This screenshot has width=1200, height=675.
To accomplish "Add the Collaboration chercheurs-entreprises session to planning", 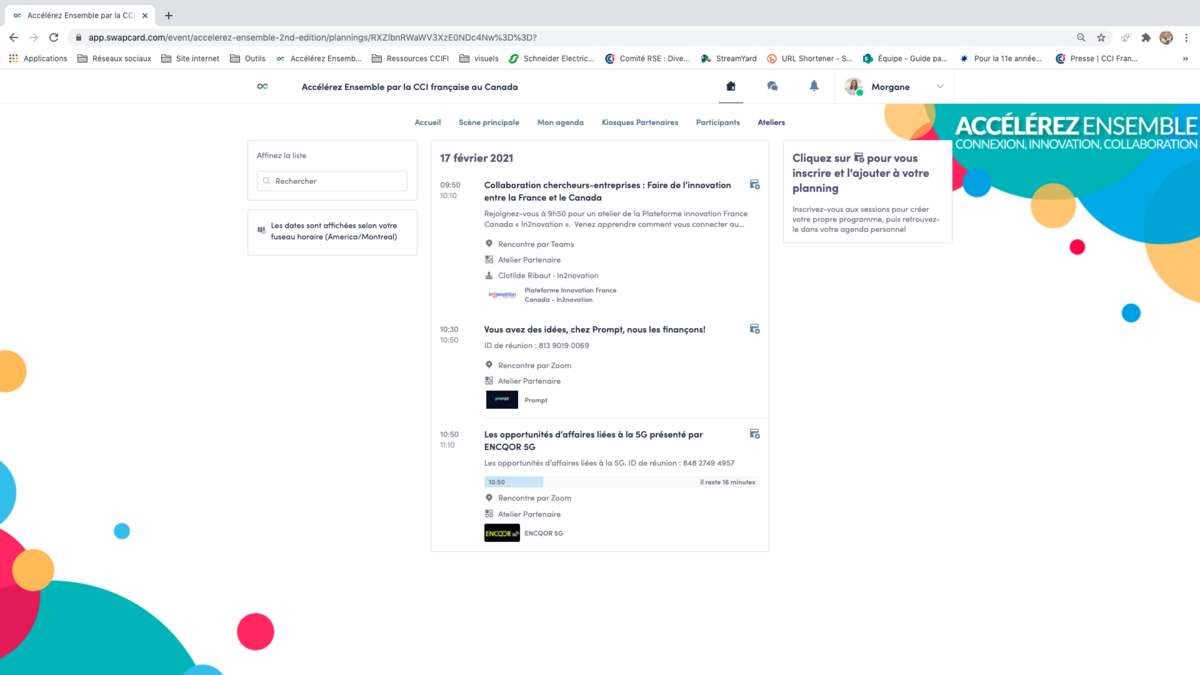I will [x=755, y=185].
